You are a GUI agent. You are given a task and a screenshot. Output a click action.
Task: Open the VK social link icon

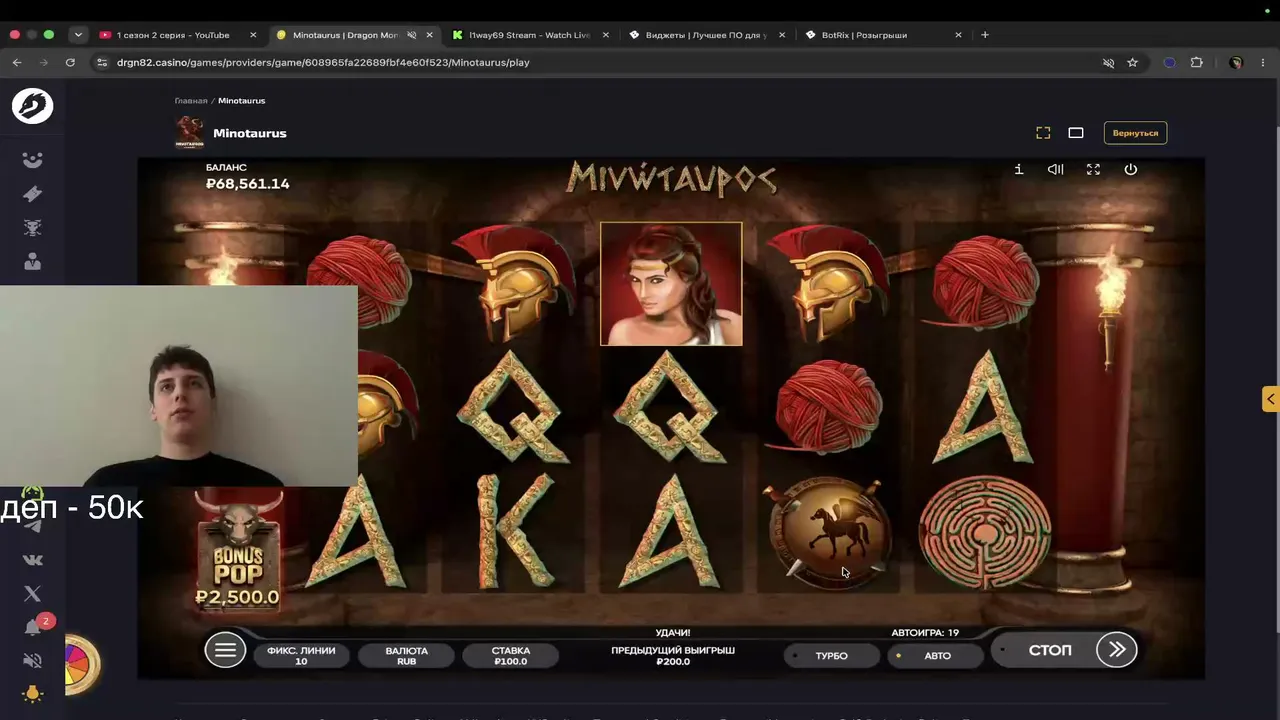coord(33,560)
